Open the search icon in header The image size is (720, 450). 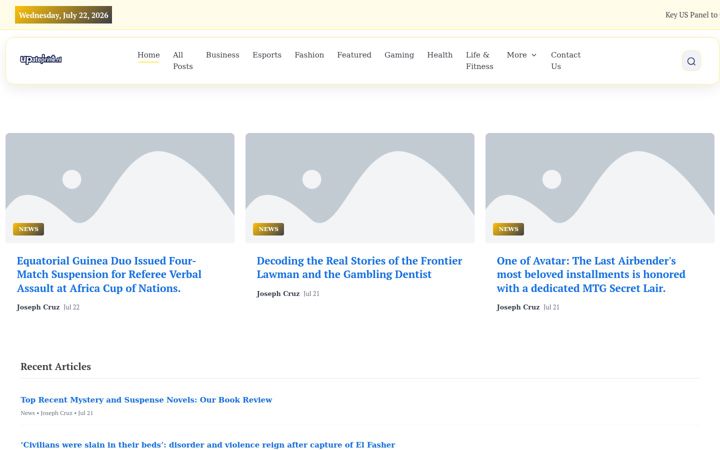pyautogui.click(x=691, y=61)
